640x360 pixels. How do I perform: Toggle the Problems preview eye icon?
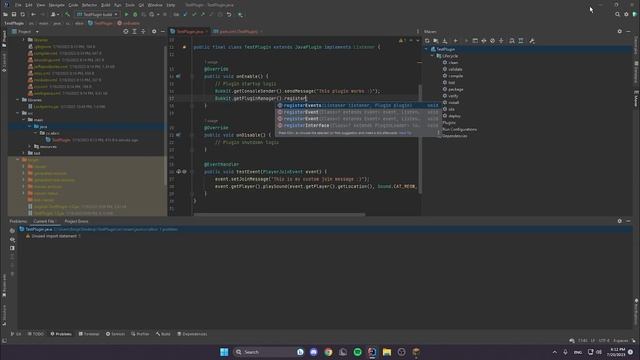click(x=12, y=240)
